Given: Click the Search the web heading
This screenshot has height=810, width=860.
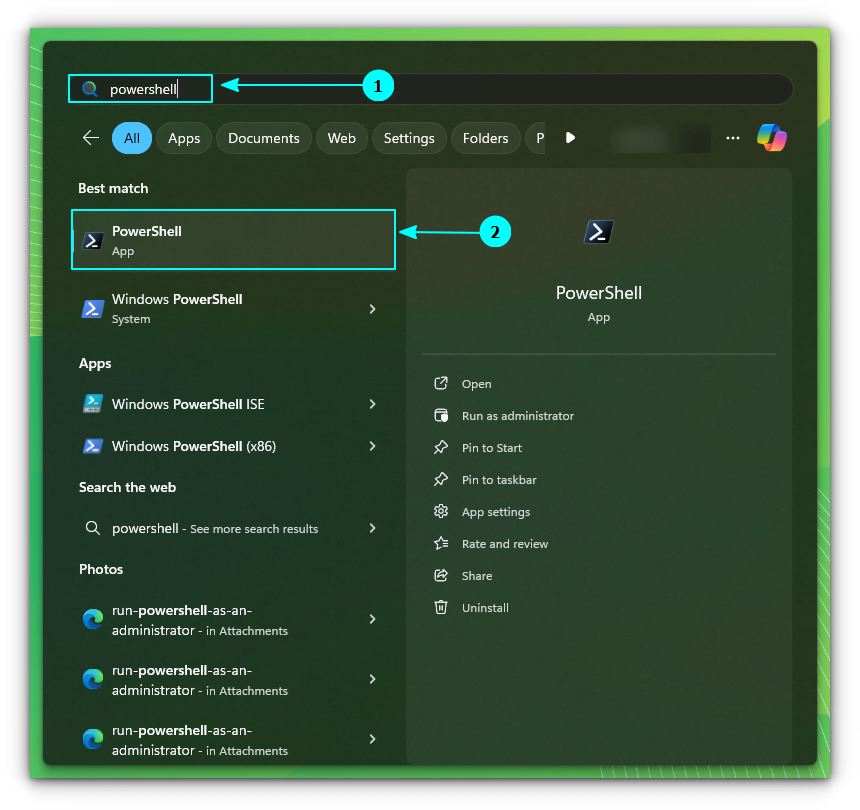Looking at the screenshot, I should 127,487.
